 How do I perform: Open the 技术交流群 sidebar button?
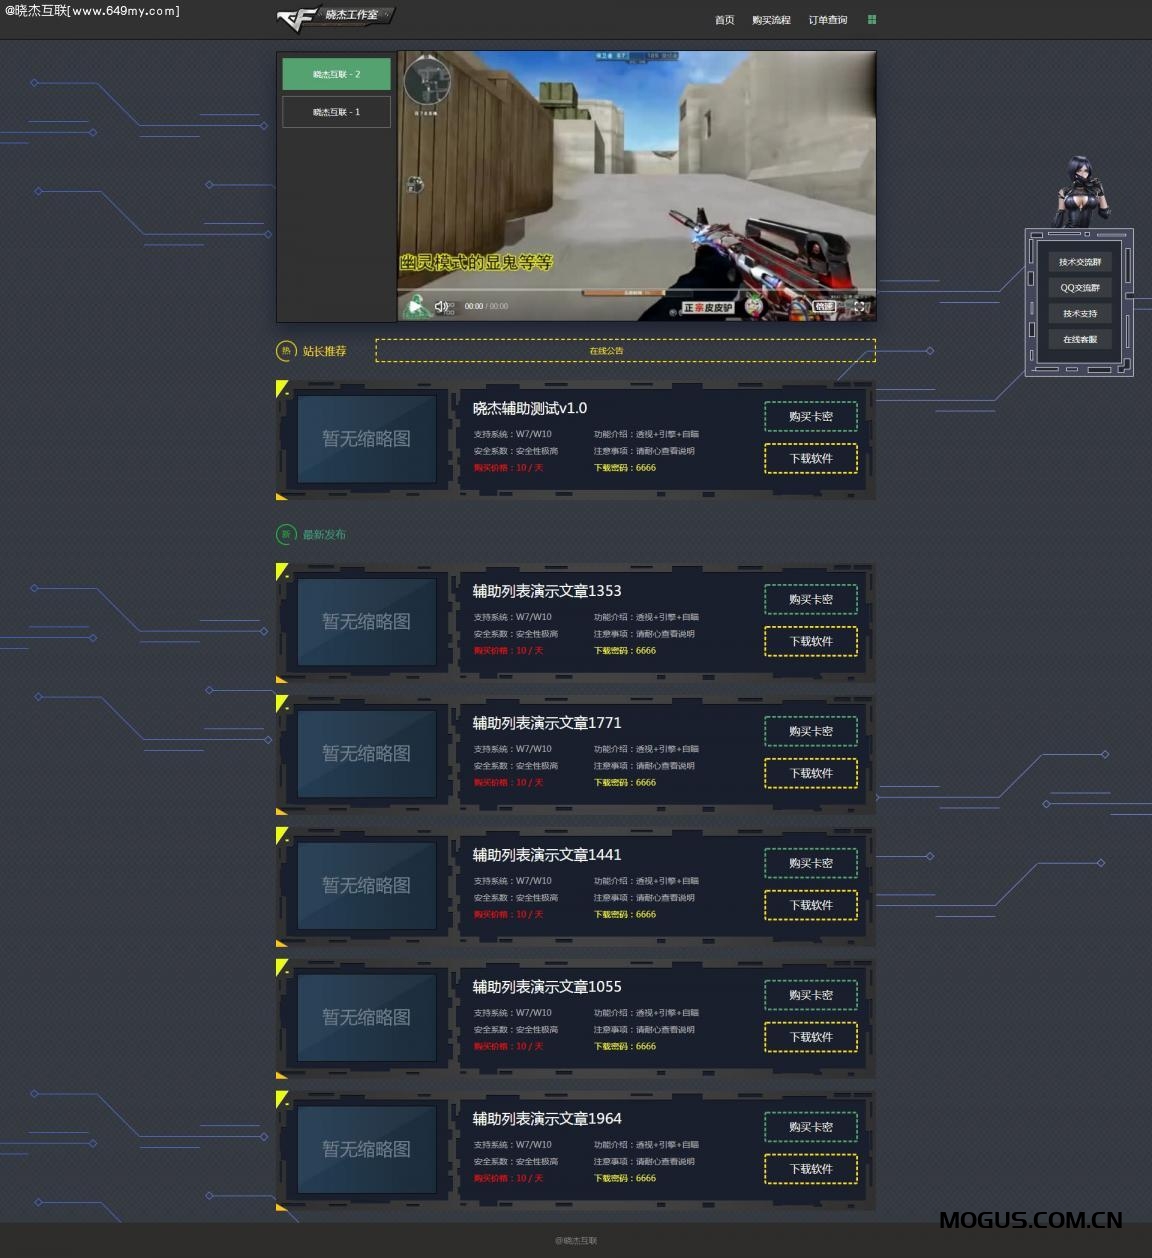1079,262
